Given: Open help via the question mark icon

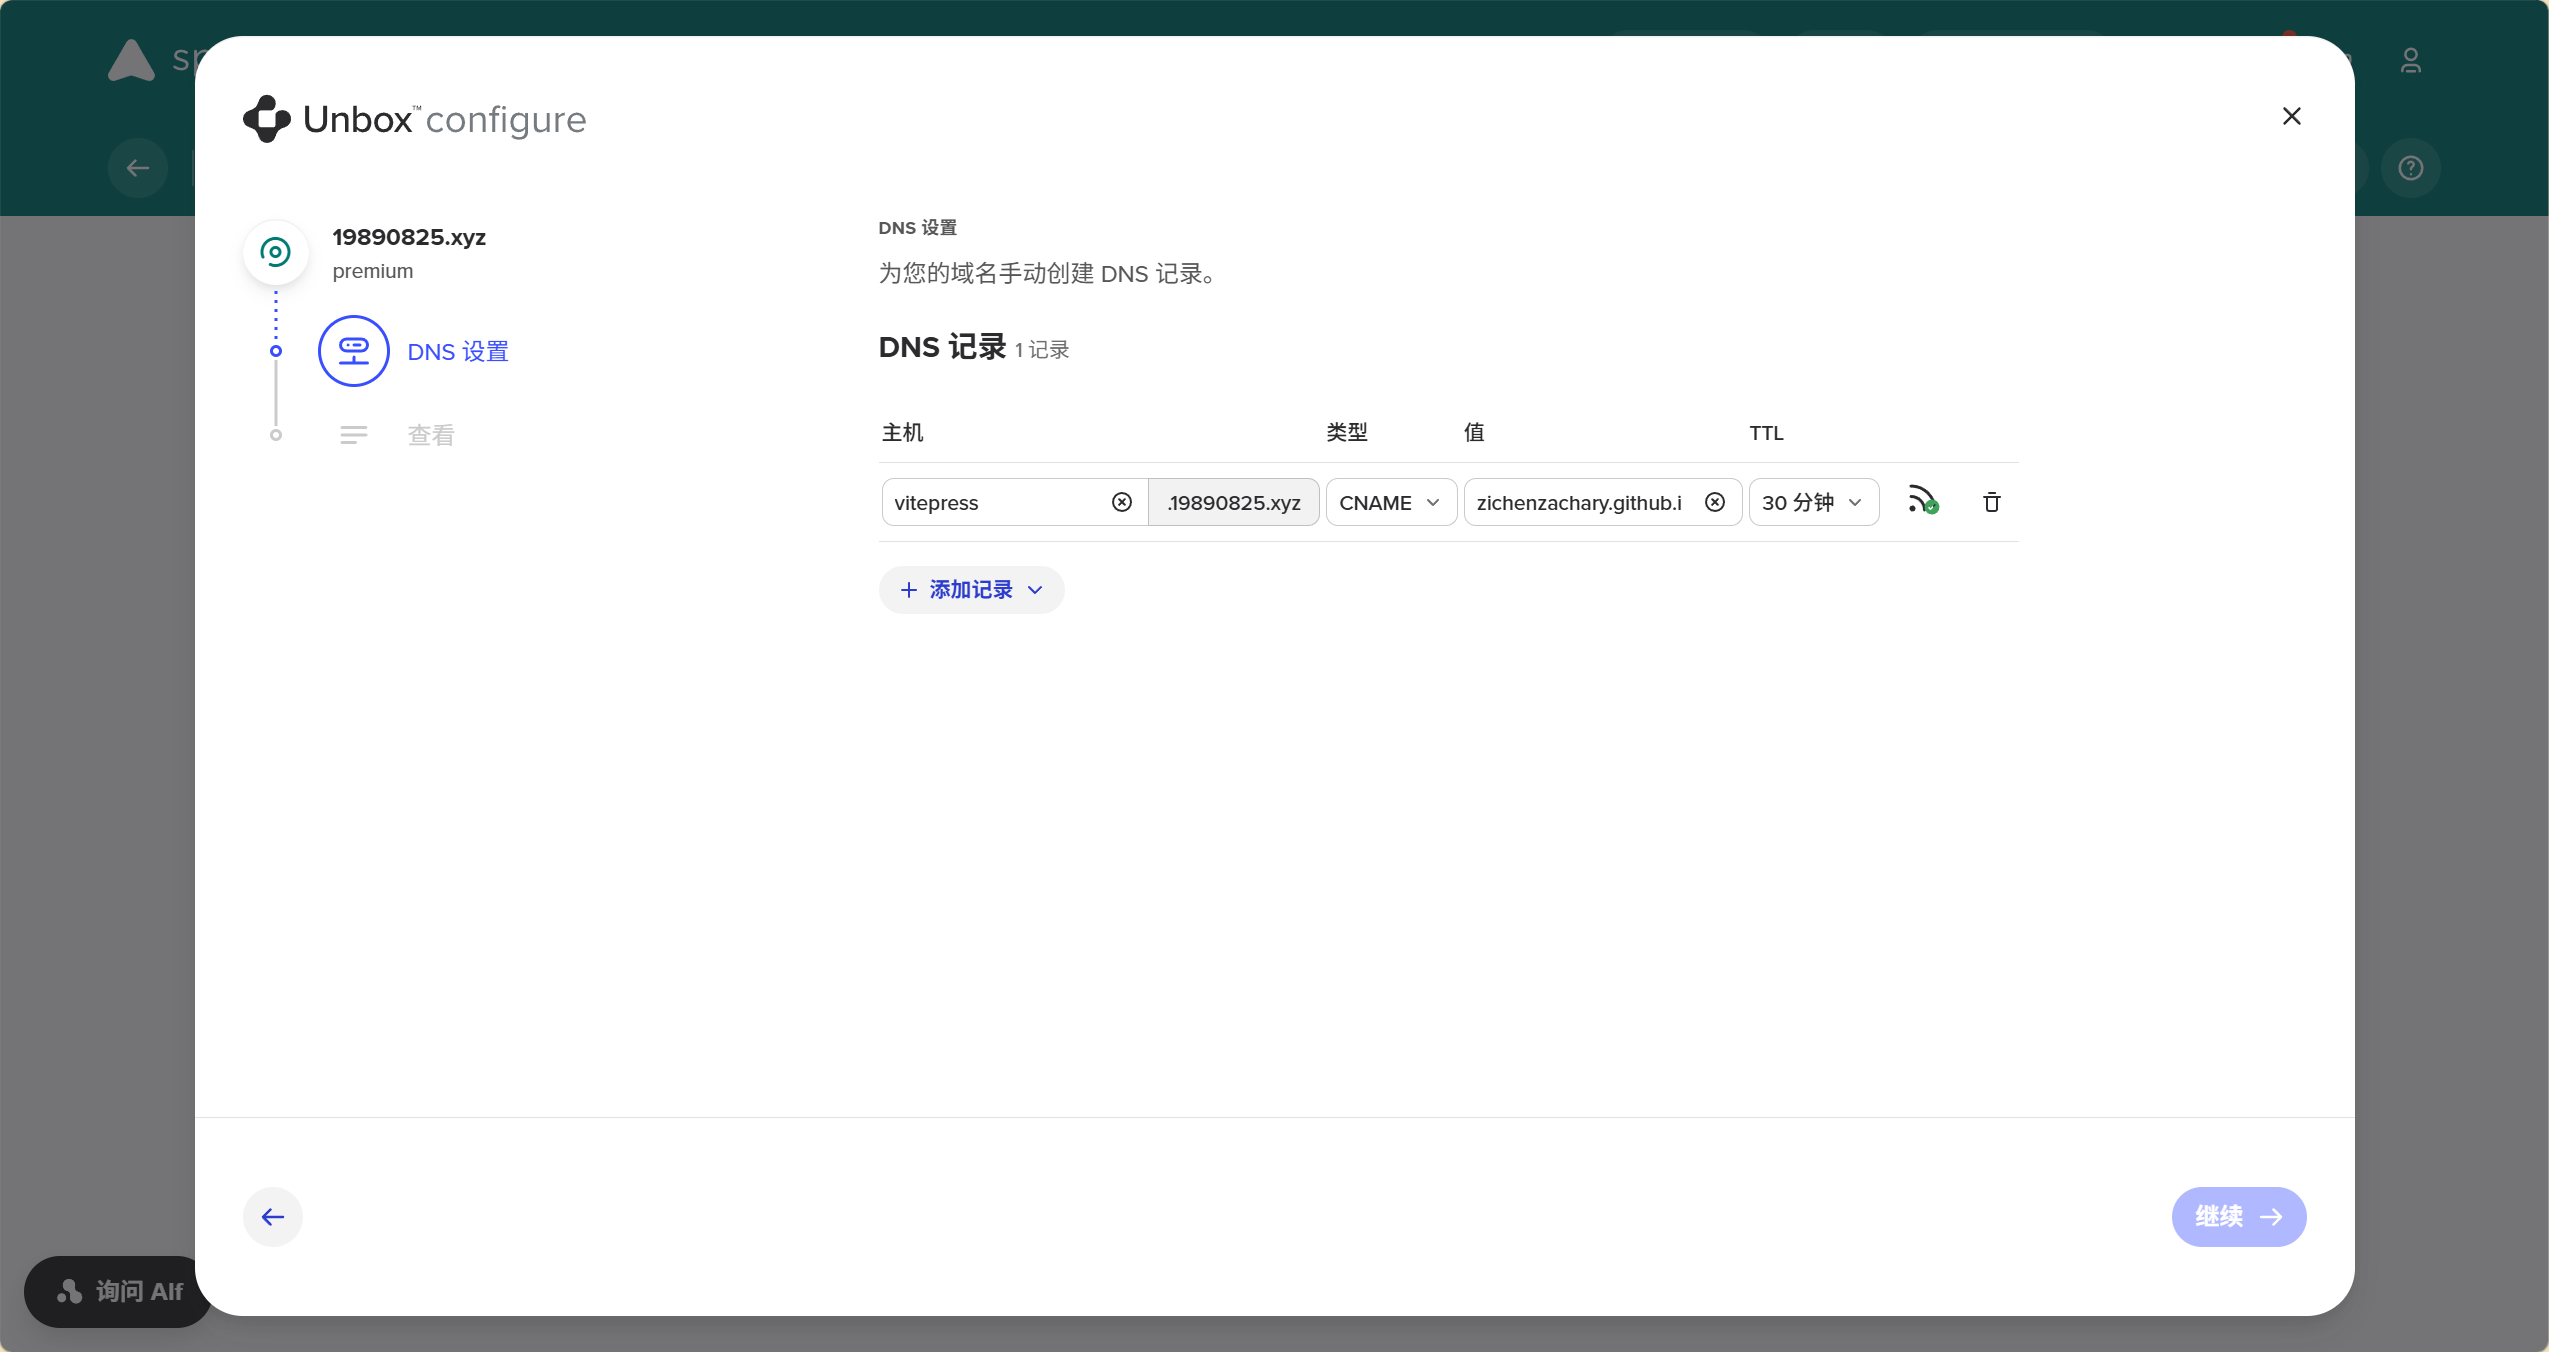Looking at the screenshot, I should pos(2410,168).
